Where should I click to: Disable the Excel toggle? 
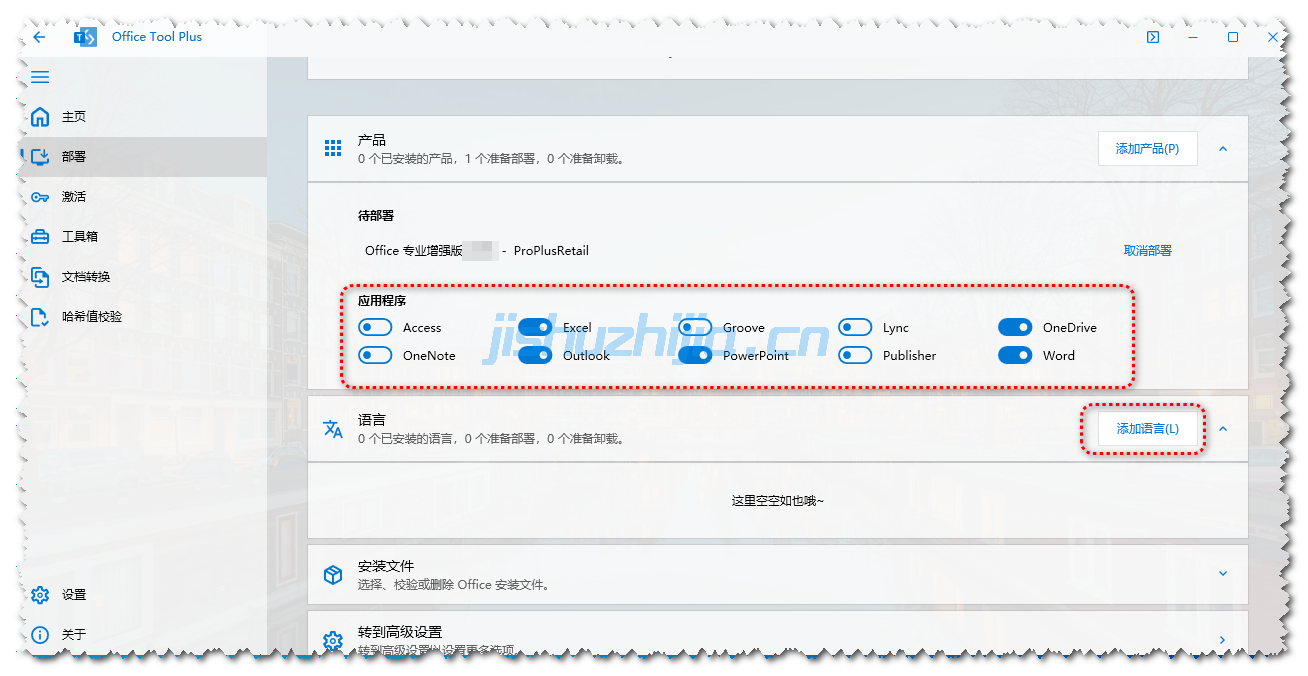tap(535, 327)
